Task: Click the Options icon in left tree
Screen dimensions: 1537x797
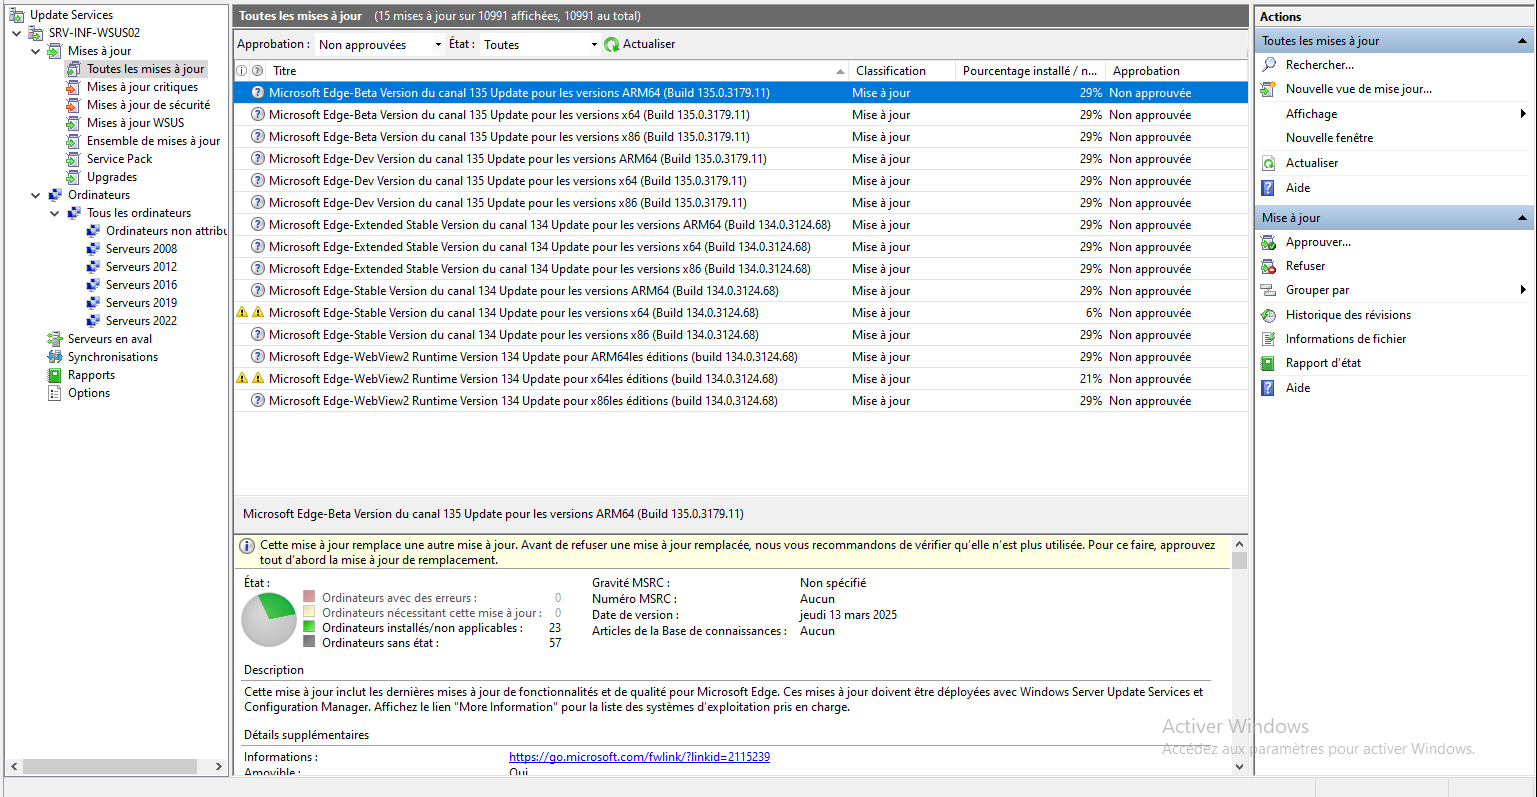Action: tap(55, 393)
